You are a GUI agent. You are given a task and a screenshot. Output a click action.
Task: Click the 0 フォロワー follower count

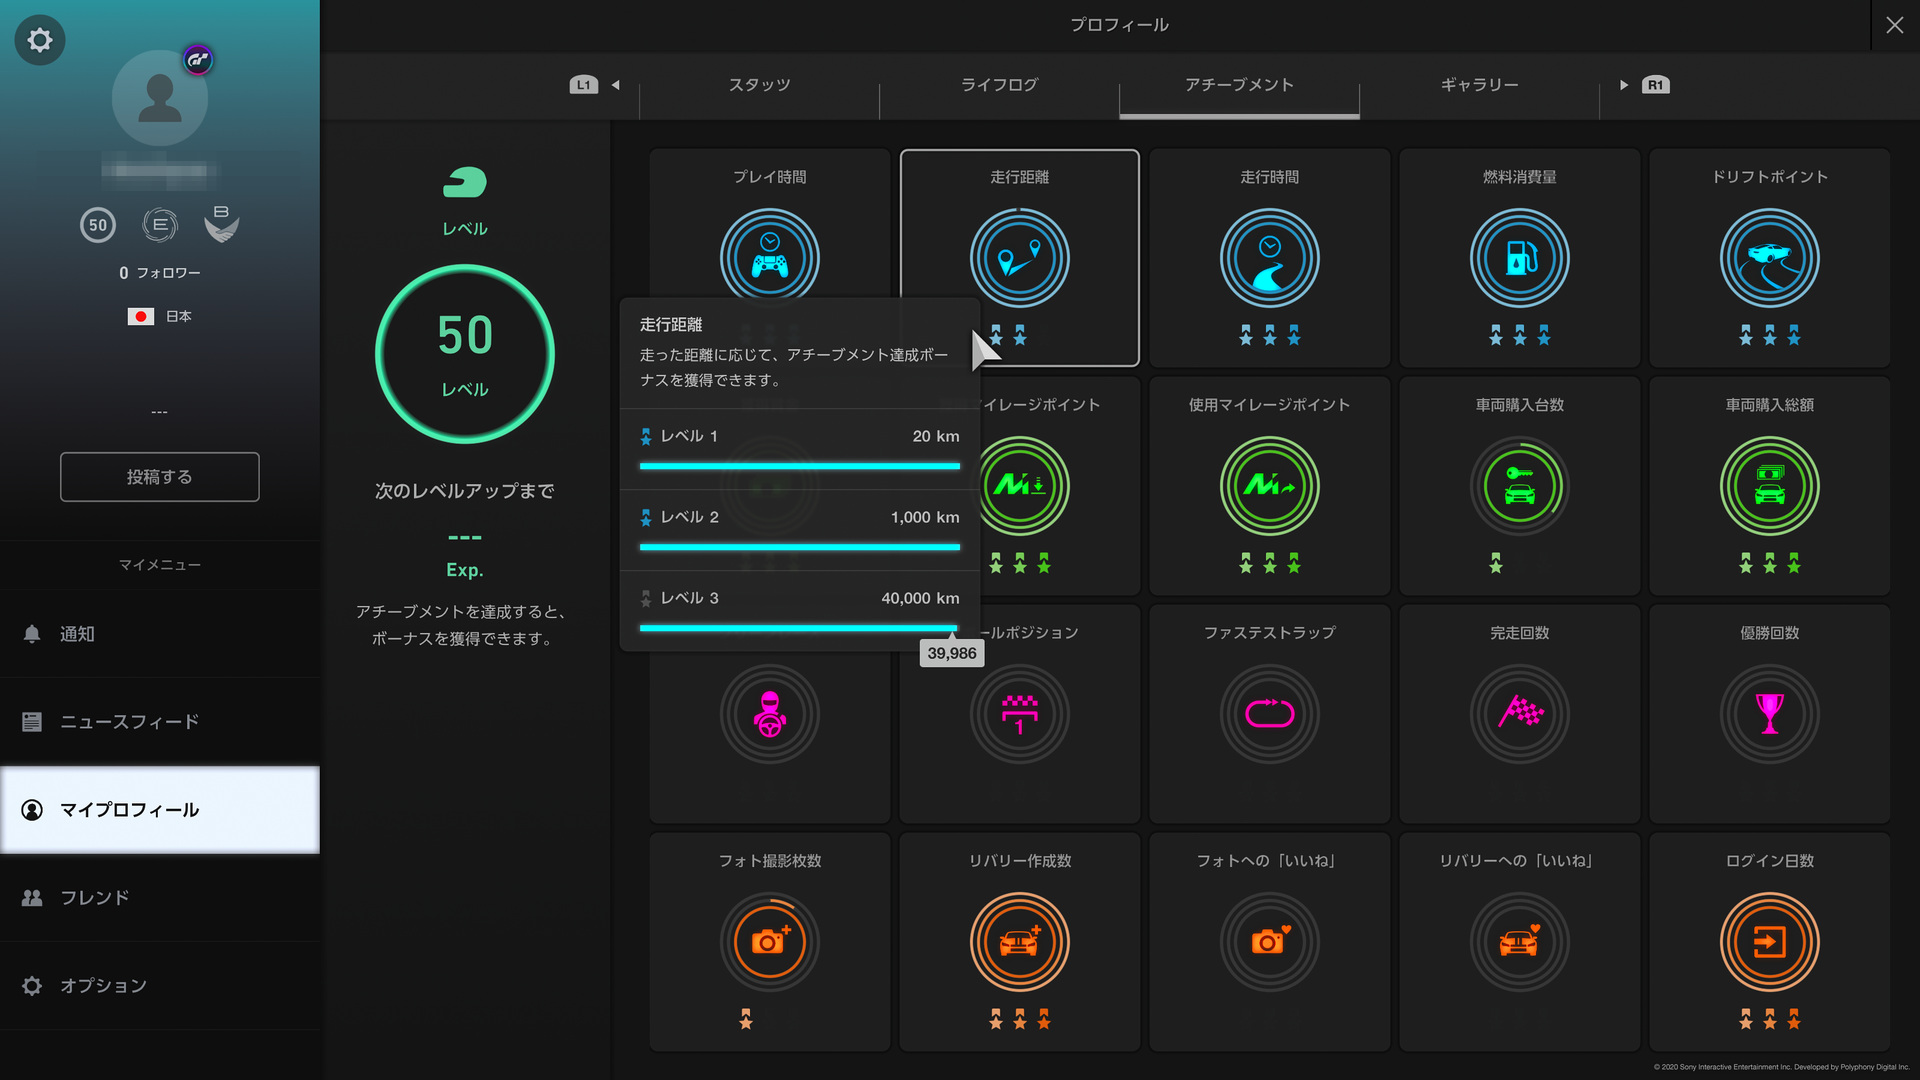pos(160,273)
